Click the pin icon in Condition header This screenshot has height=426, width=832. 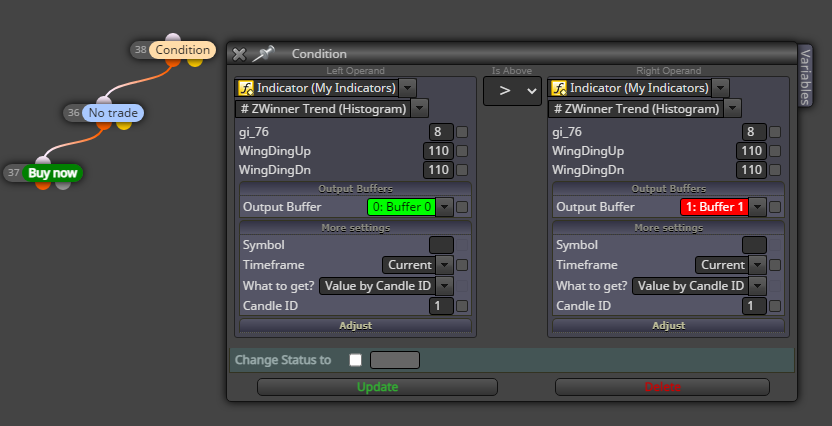coord(263,54)
